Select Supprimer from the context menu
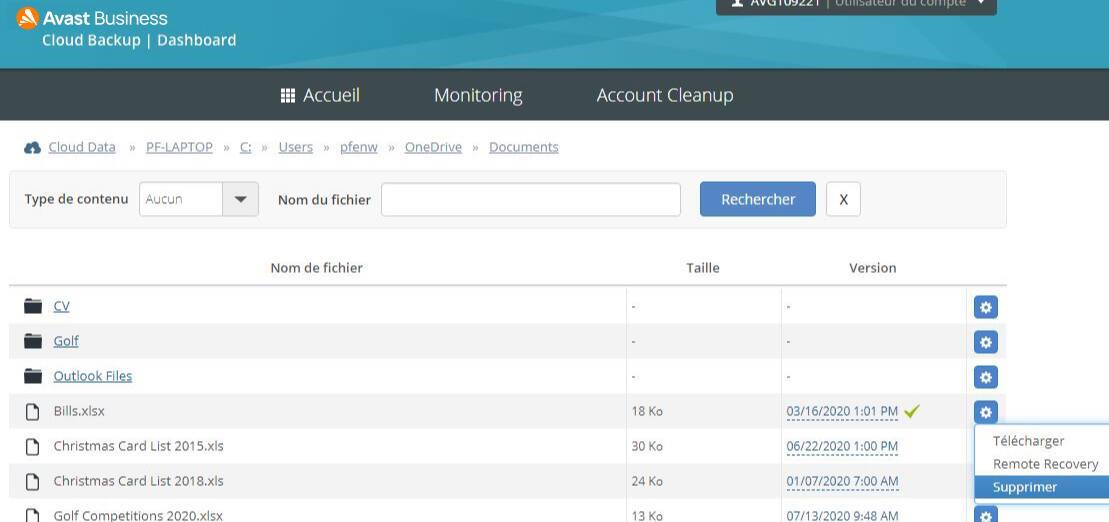Image resolution: width=1109 pixels, height=522 pixels. [x=1024, y=487]
